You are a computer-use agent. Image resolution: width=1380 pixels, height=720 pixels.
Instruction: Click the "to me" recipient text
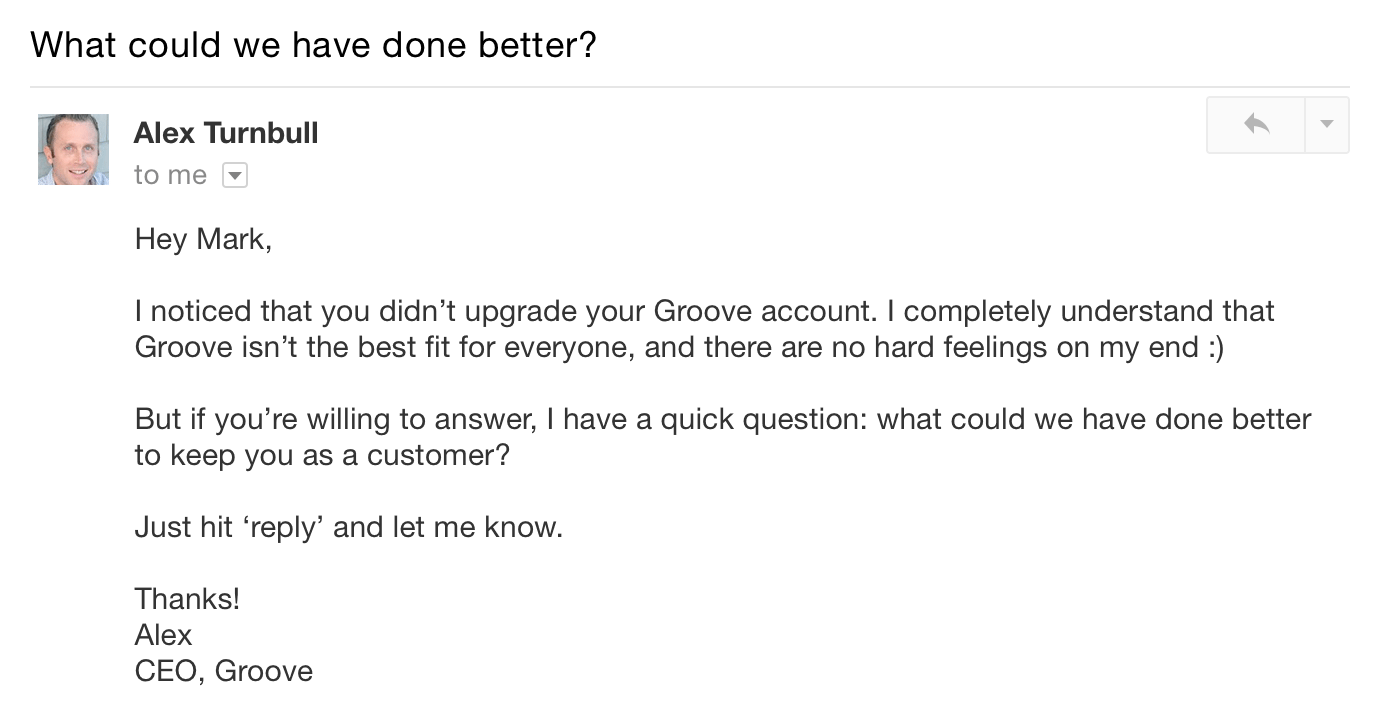[170, 175]
